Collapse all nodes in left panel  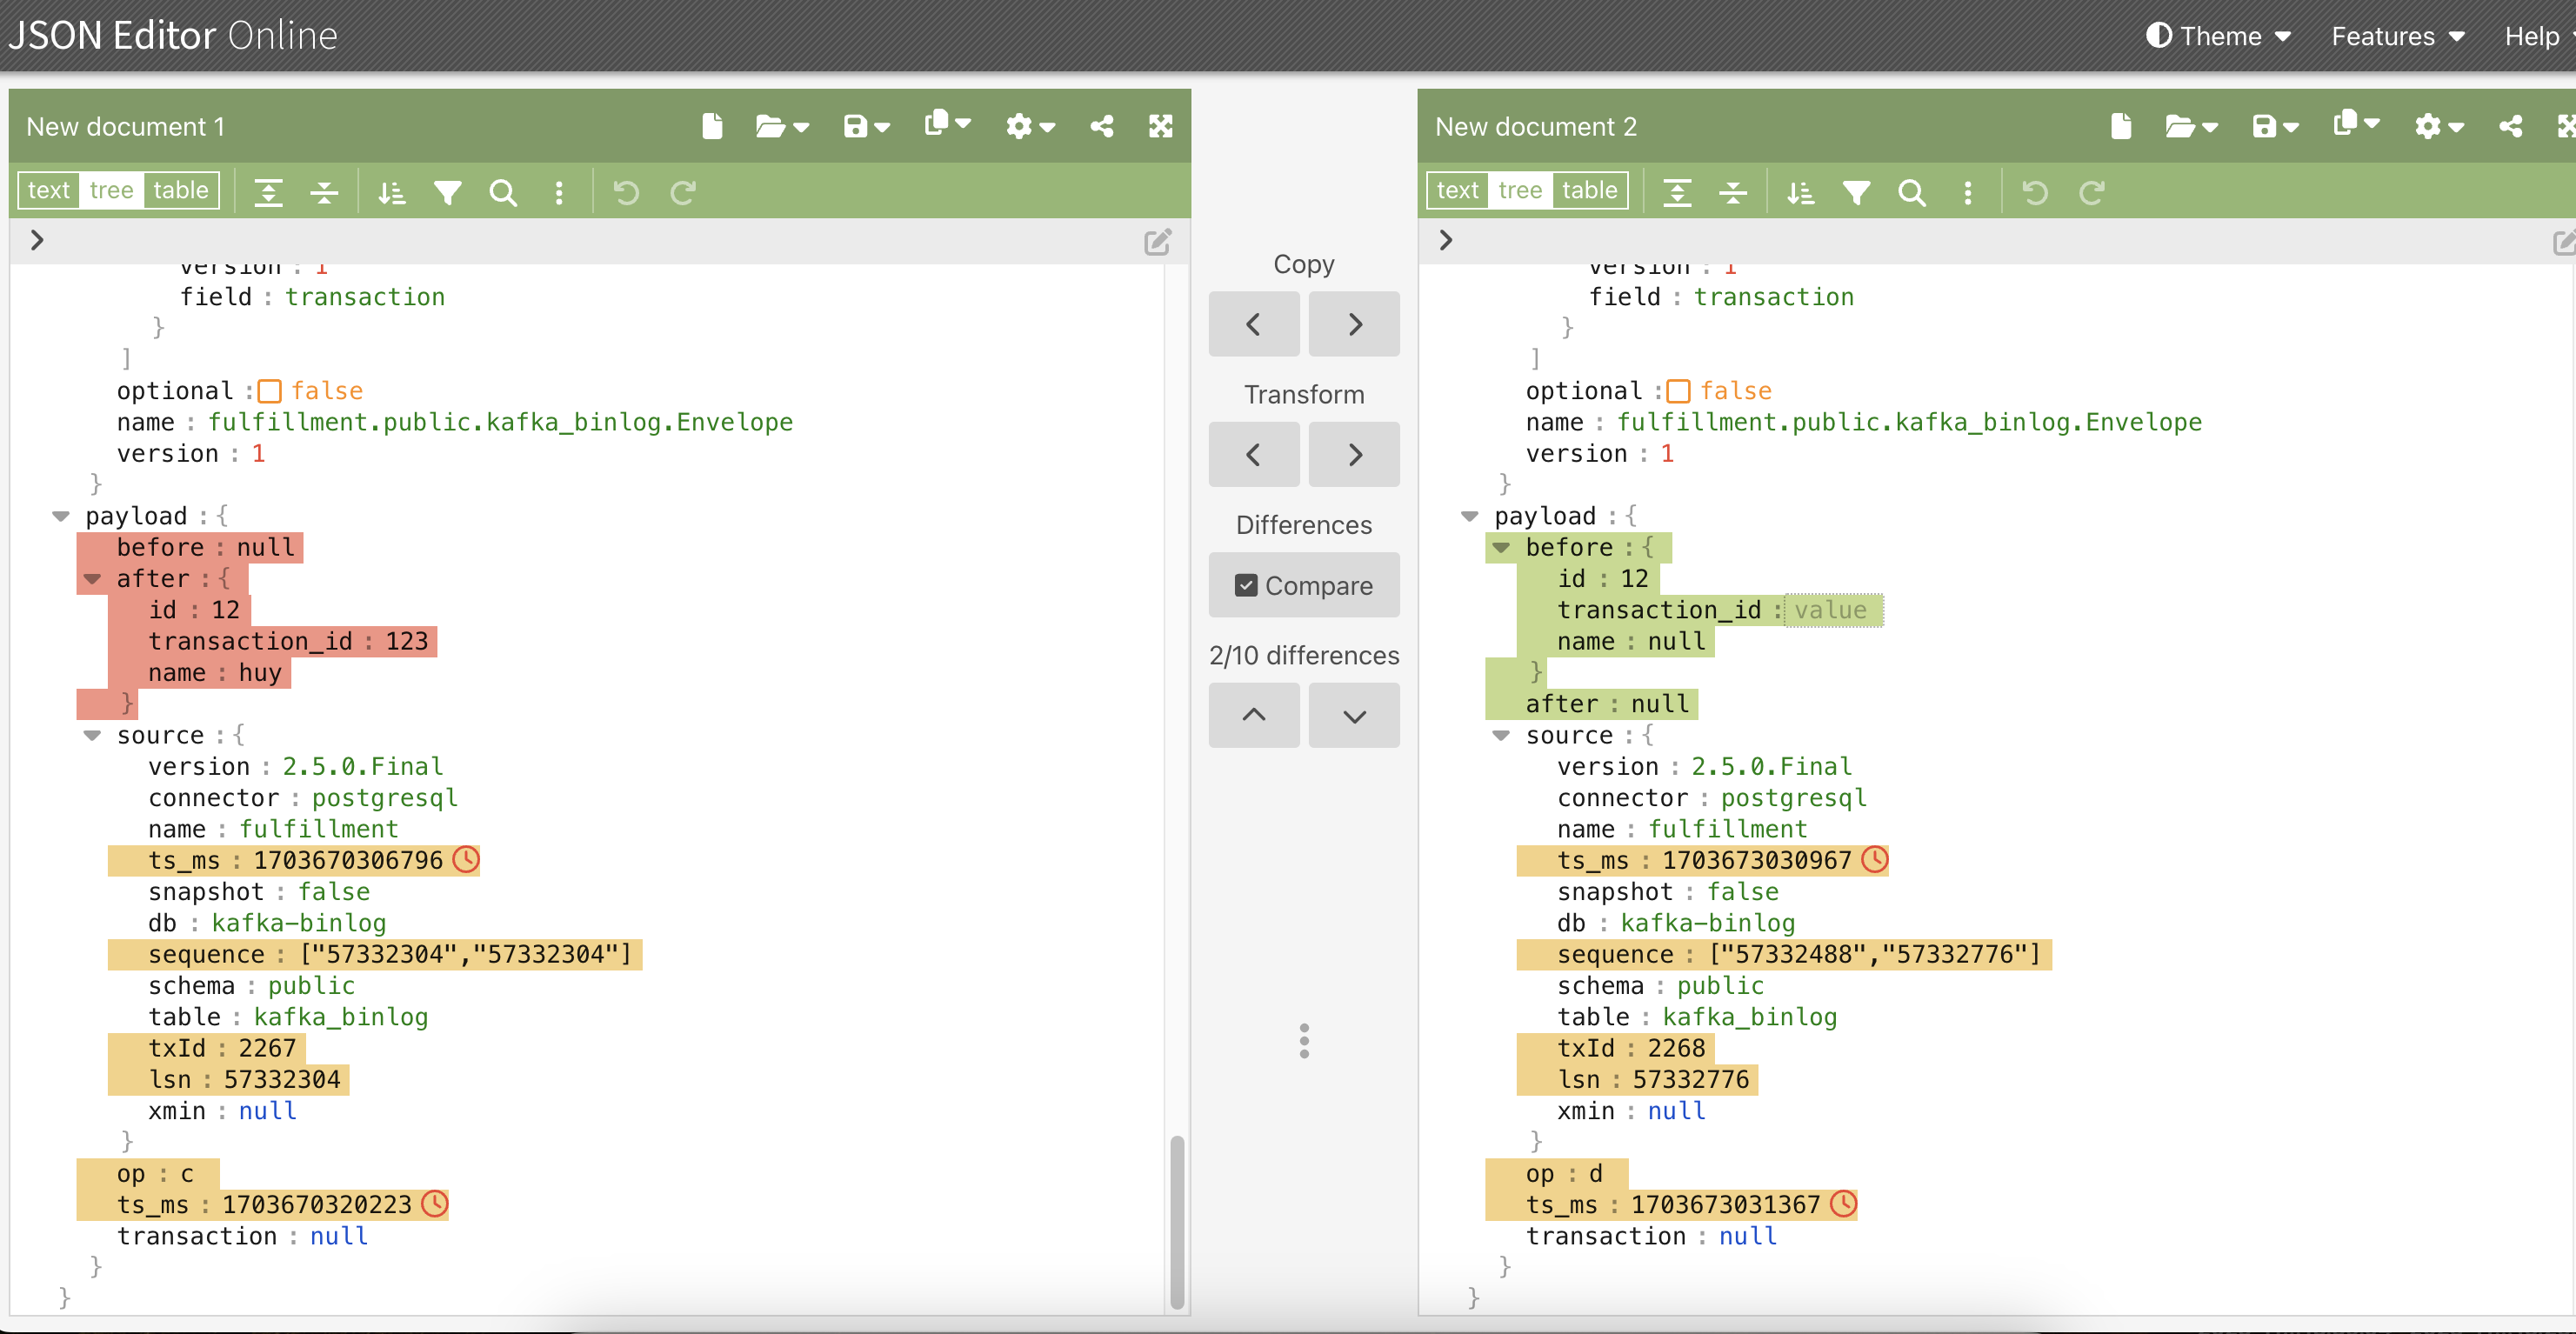(324, 192)
